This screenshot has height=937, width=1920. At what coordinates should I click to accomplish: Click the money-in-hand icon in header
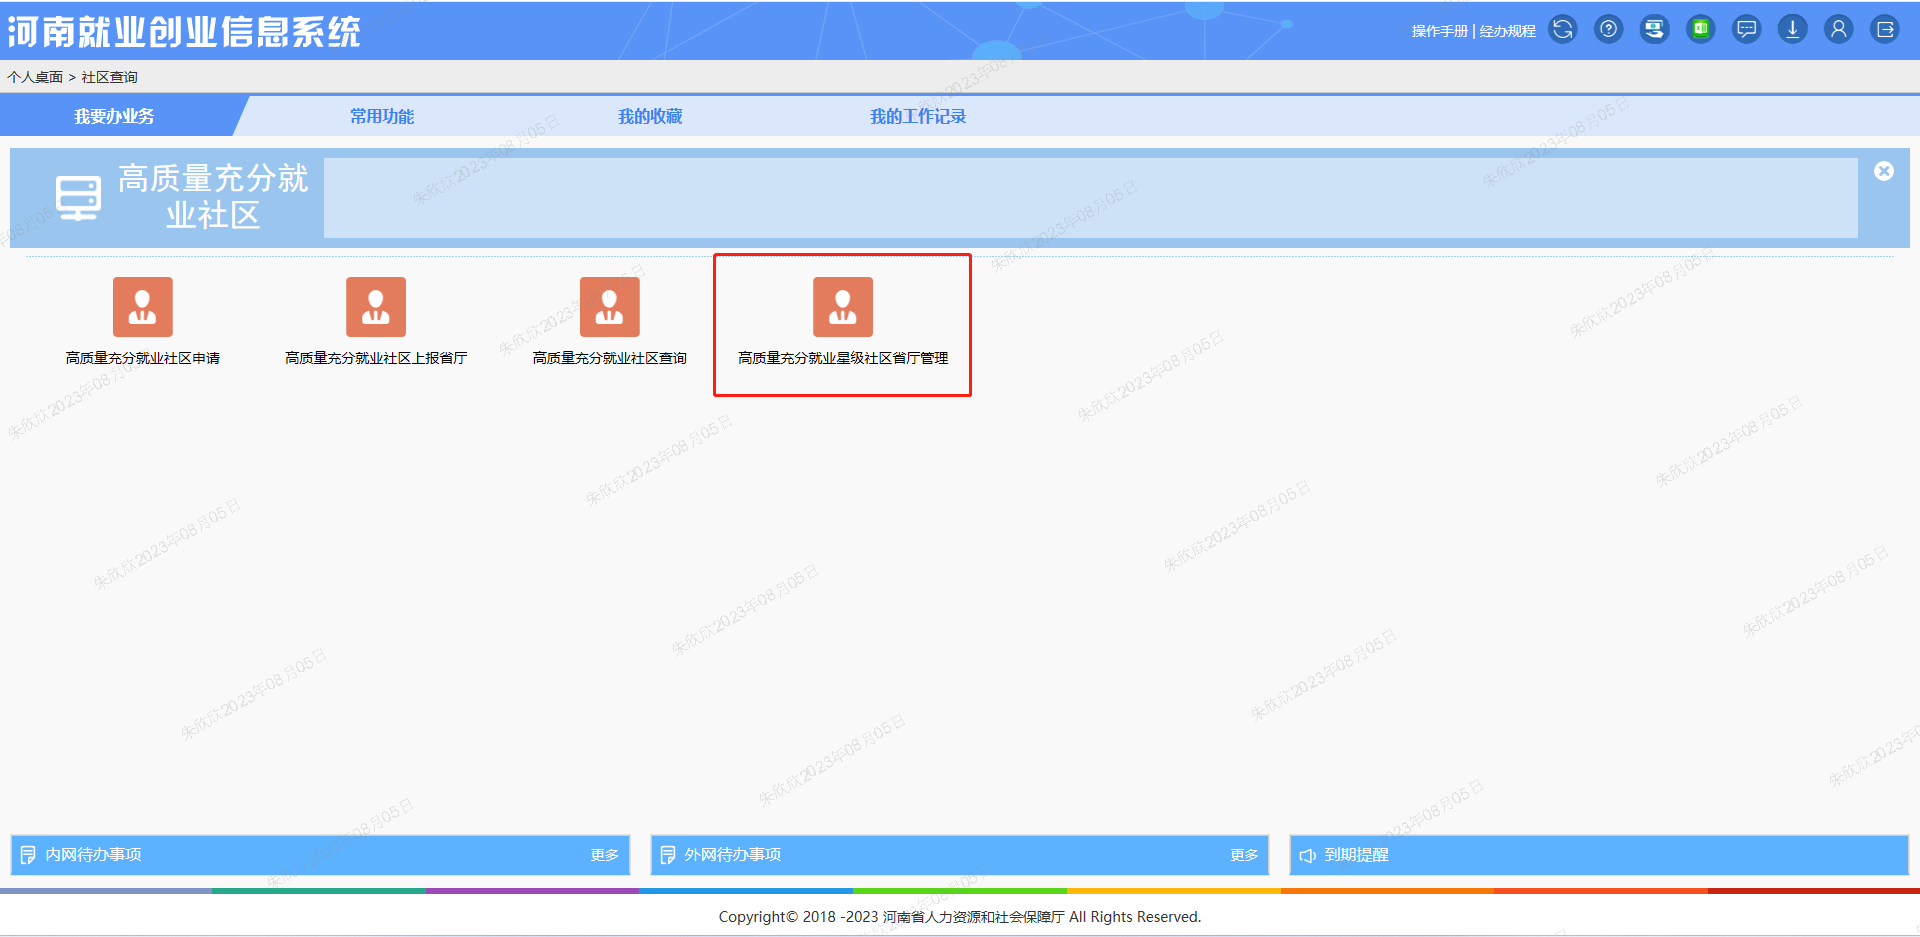click(1654, 30)
